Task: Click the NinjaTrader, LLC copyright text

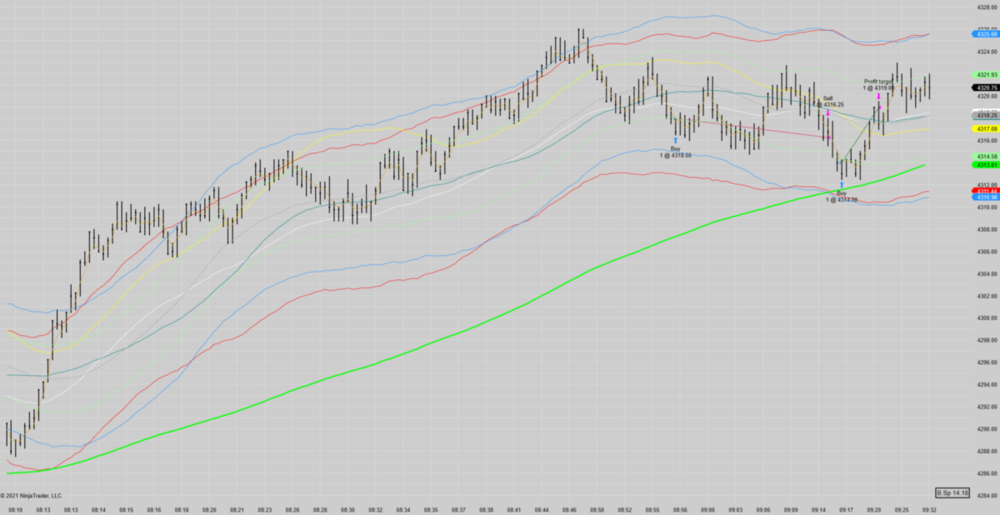Action: pyautogui.click(x=31, y=495)
